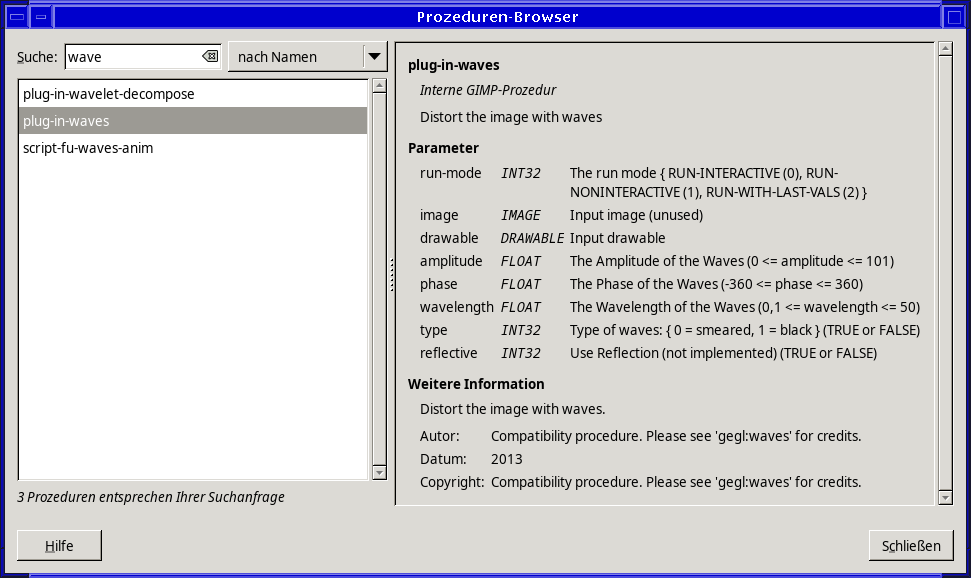Click the date value '2013'
971x578 pixels.
click(507, 459)
